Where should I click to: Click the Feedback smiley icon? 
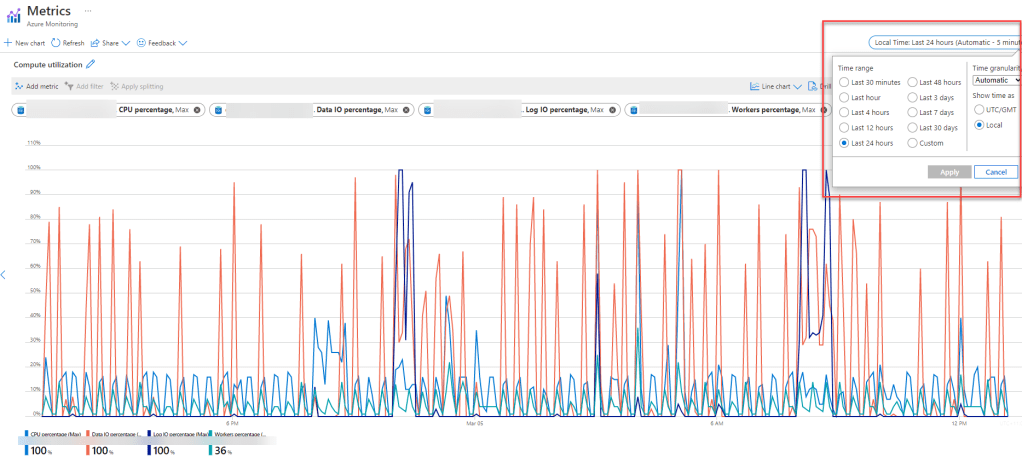(141, 43)
